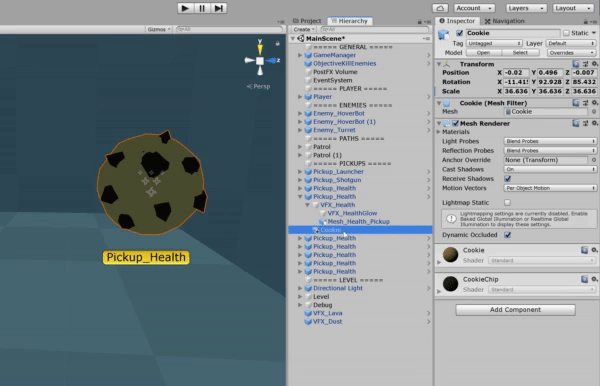The width and height of the screenshot is (600, 386).
Task: Collapse the VFX_Health object
Action: click(307, 205)
